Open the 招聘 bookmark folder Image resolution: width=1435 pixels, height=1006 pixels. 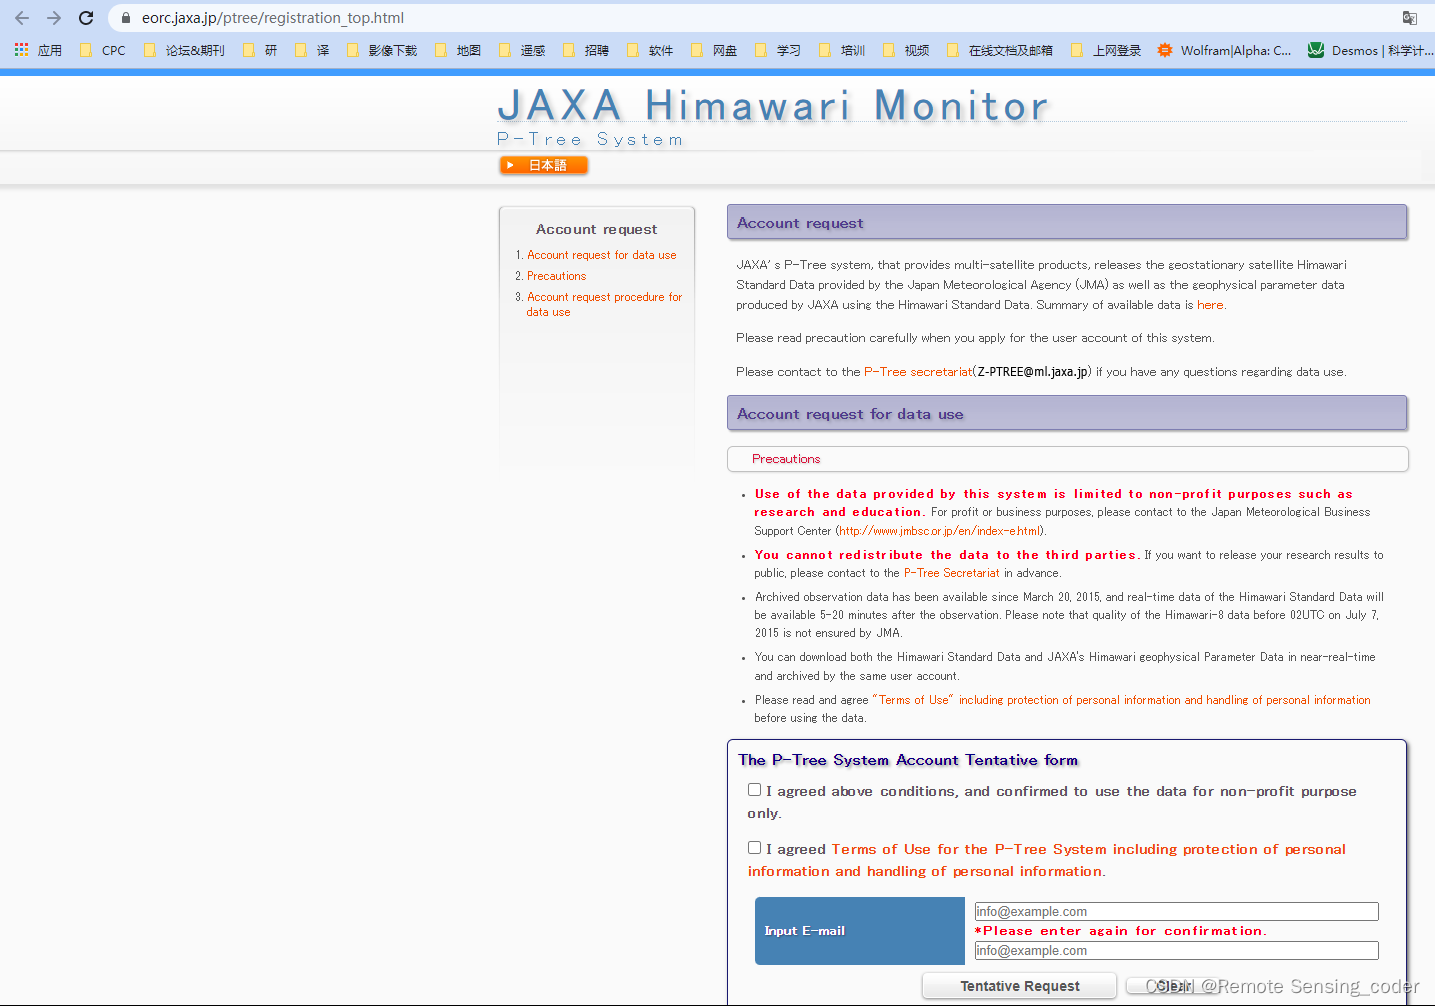[x=586, y=50]
